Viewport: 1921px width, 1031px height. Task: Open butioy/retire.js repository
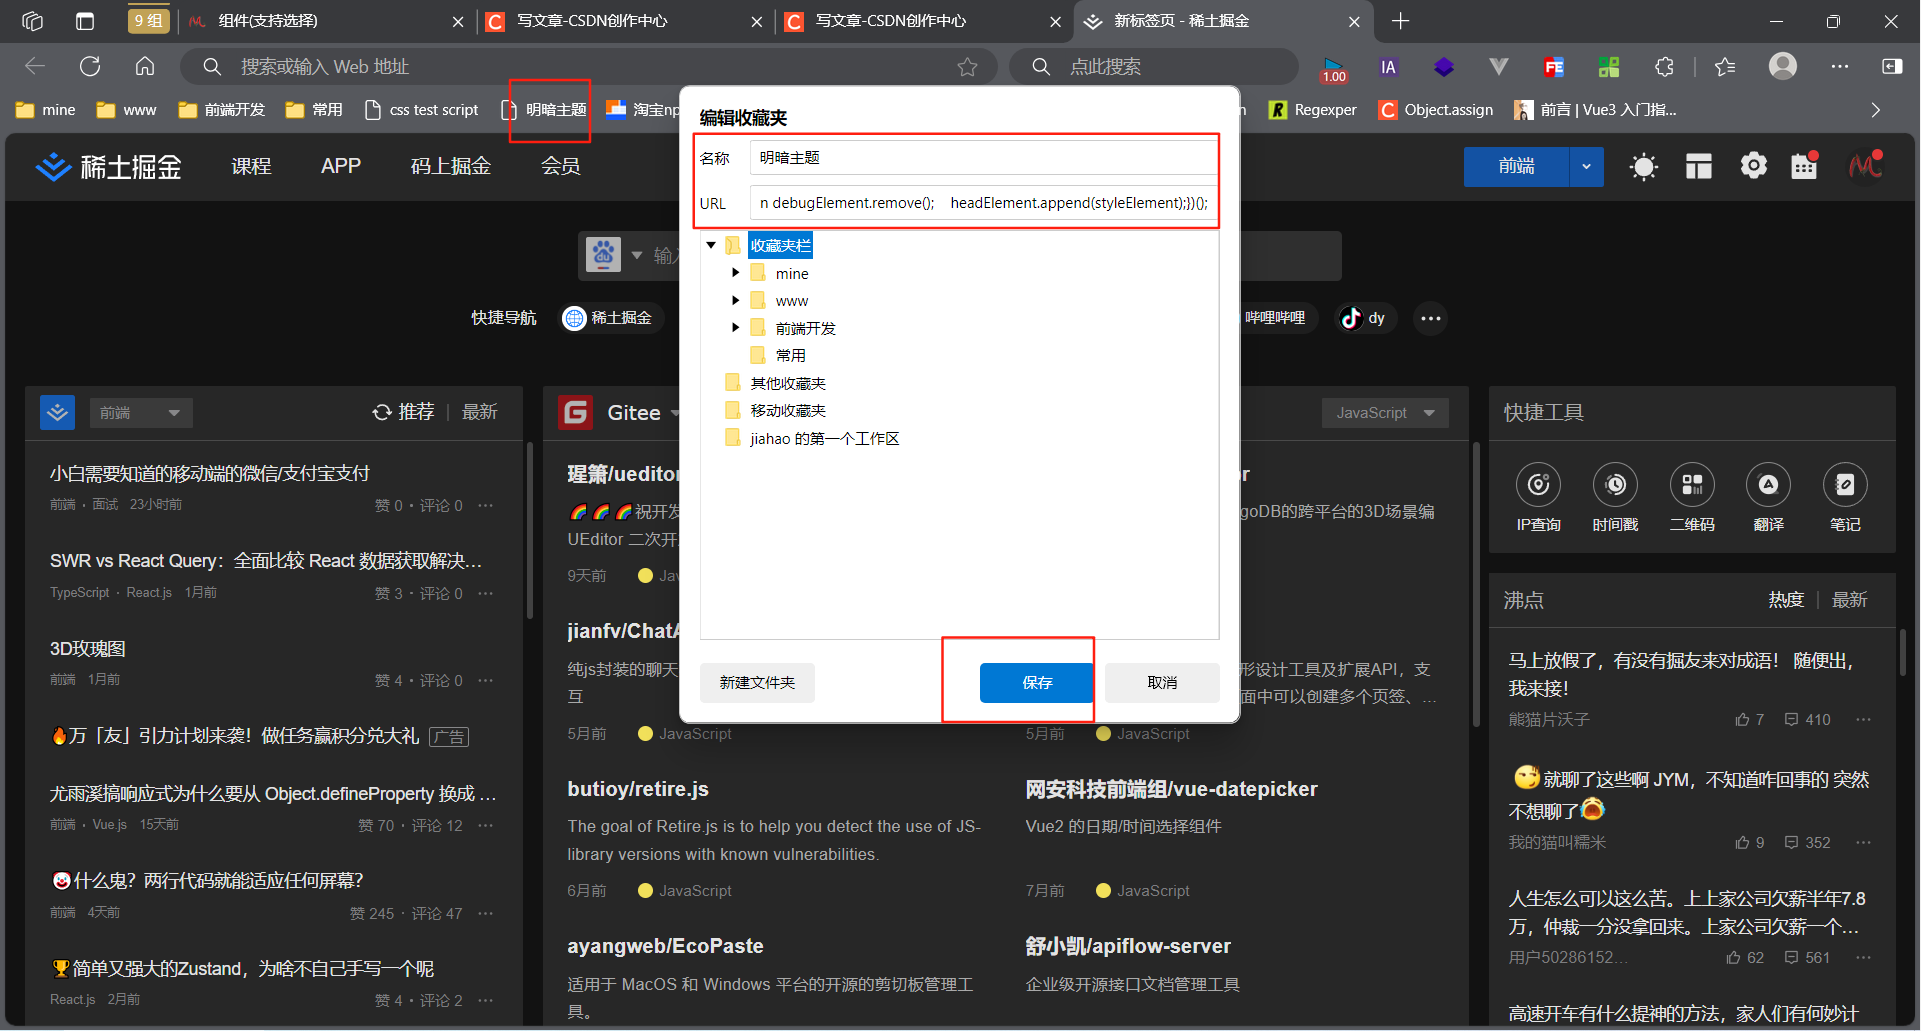pyautogui.click(x=638, y=789)
